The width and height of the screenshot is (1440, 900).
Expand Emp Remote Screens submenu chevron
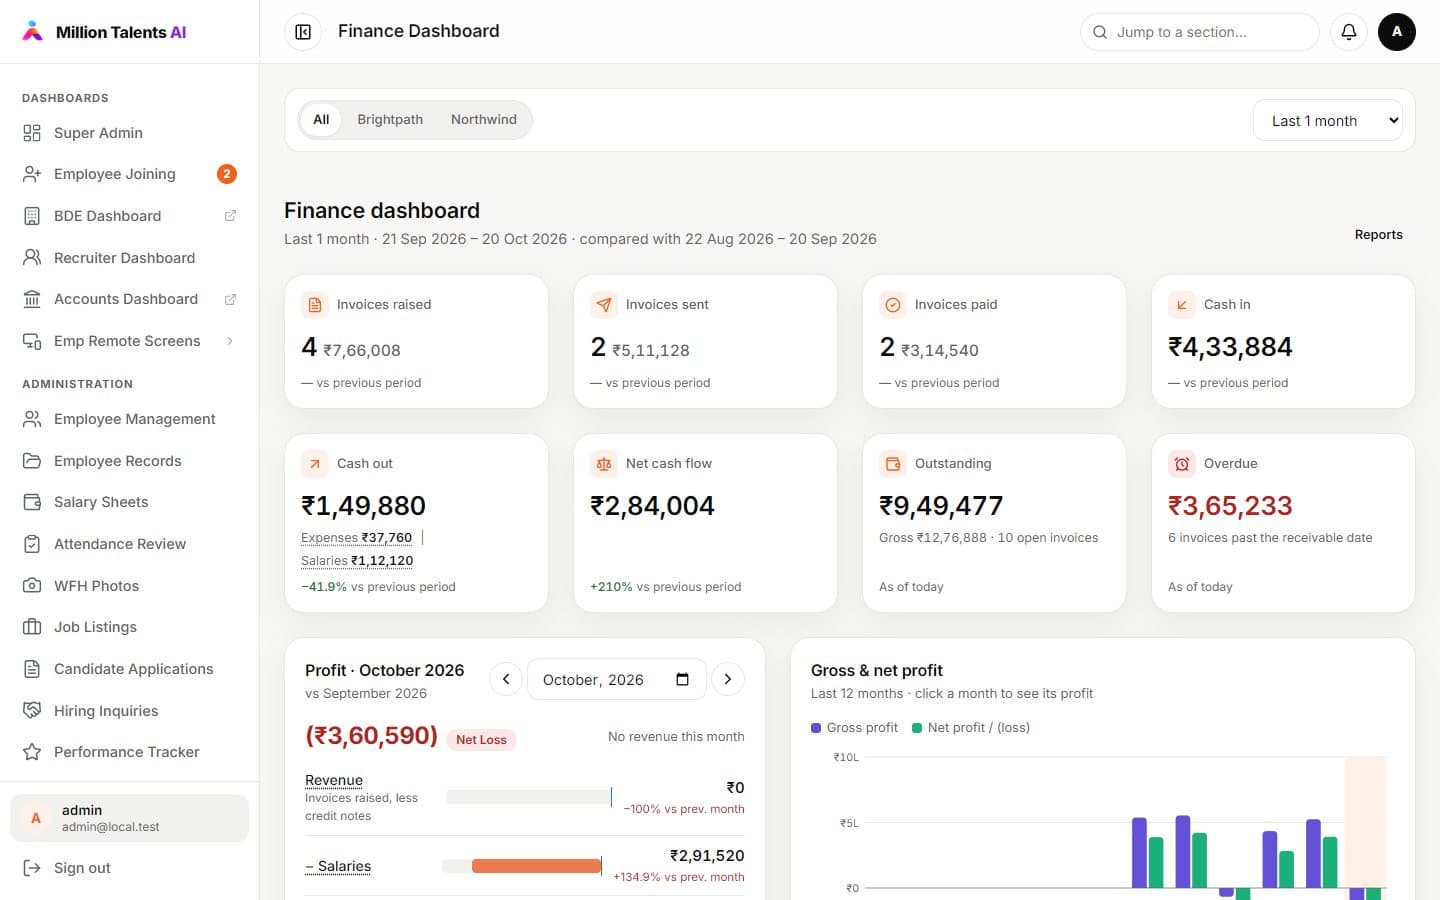230,341
